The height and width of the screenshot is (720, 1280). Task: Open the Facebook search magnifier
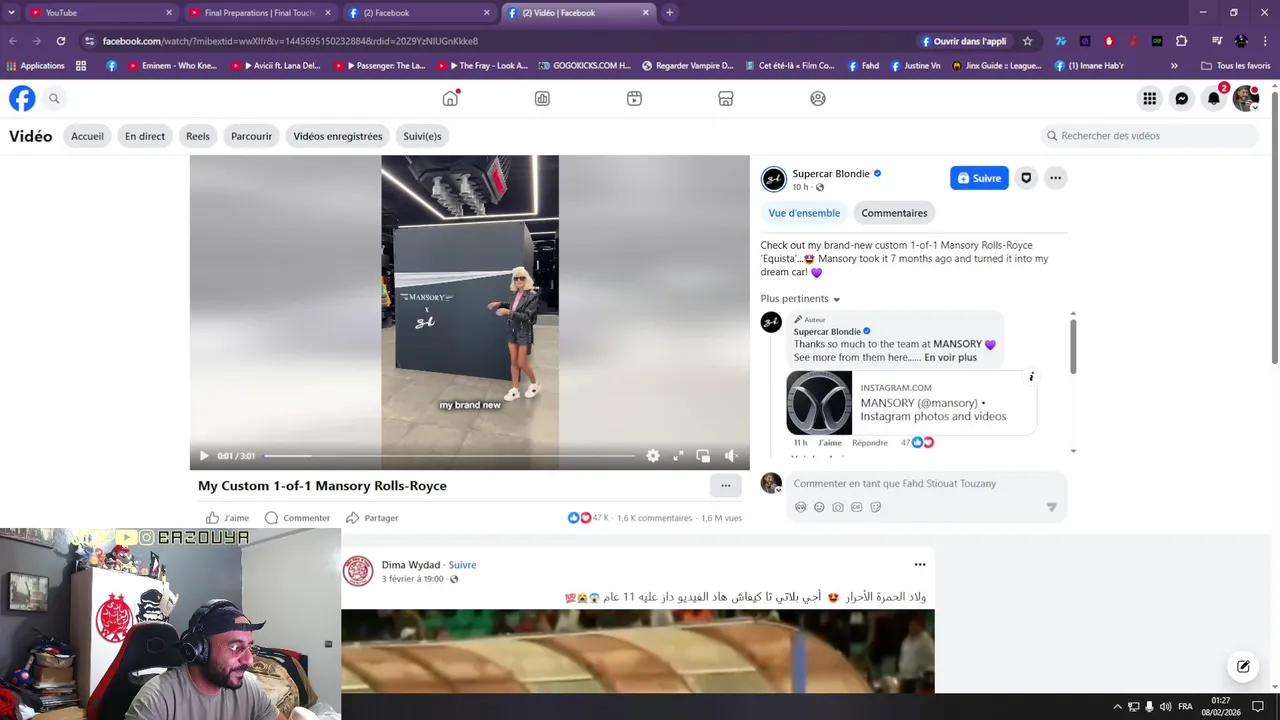[x=54, y=98]
